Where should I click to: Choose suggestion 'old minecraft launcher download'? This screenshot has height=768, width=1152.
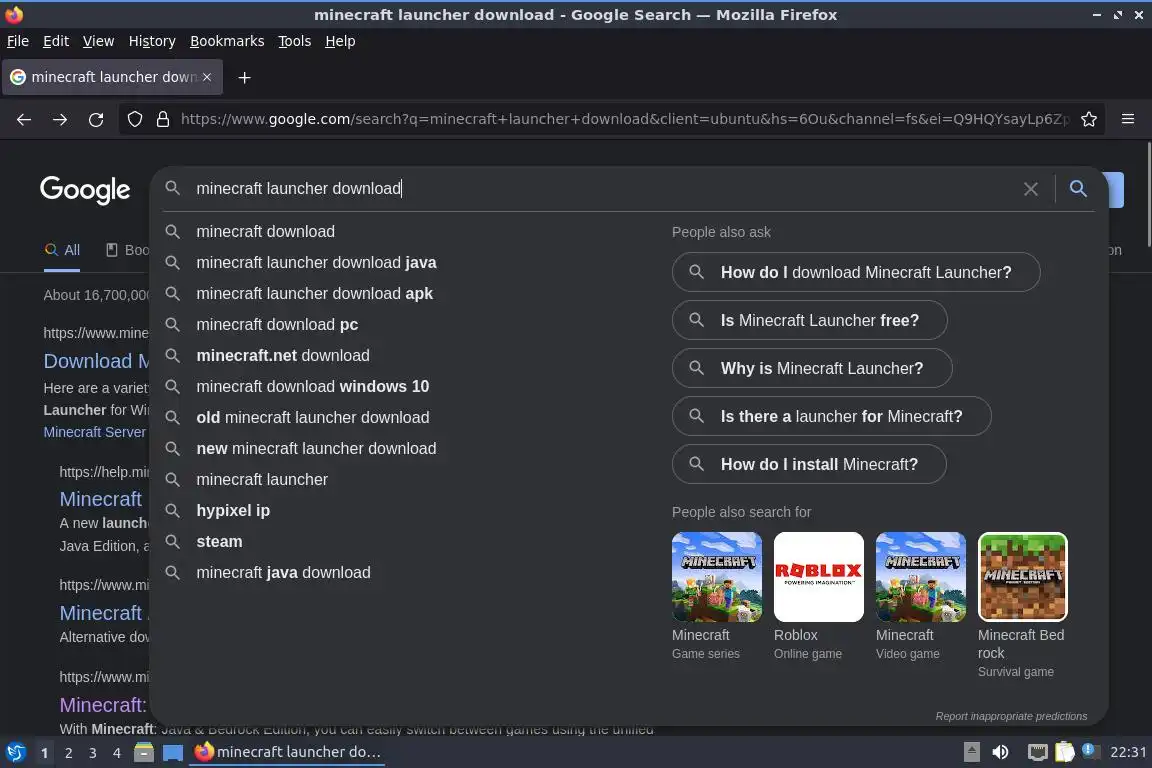coord(312,417)
